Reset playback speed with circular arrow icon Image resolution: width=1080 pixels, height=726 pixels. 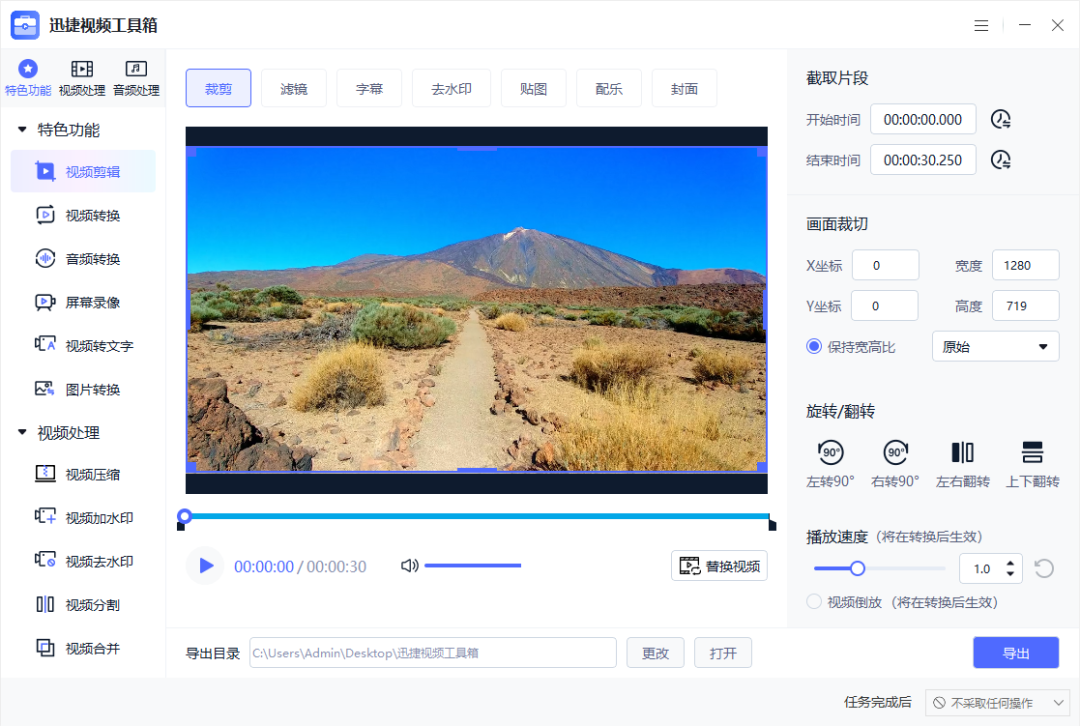1044,568
